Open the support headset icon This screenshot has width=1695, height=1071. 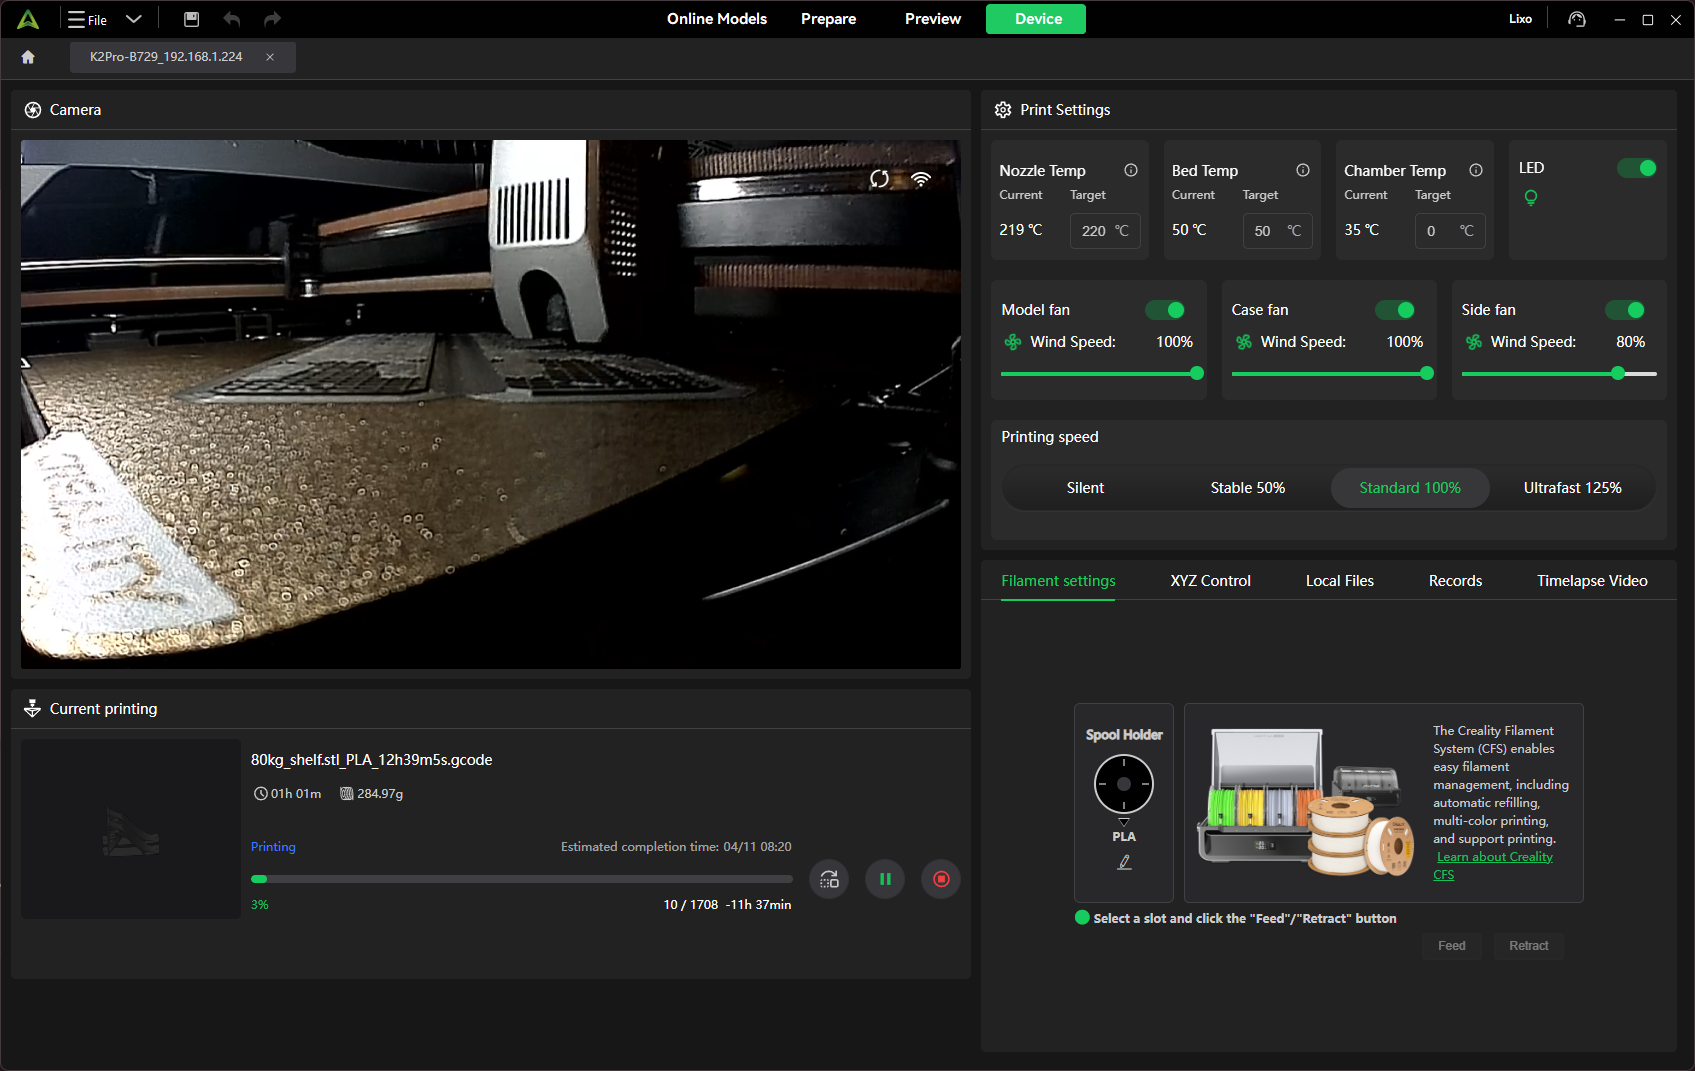coord(1577,19)
